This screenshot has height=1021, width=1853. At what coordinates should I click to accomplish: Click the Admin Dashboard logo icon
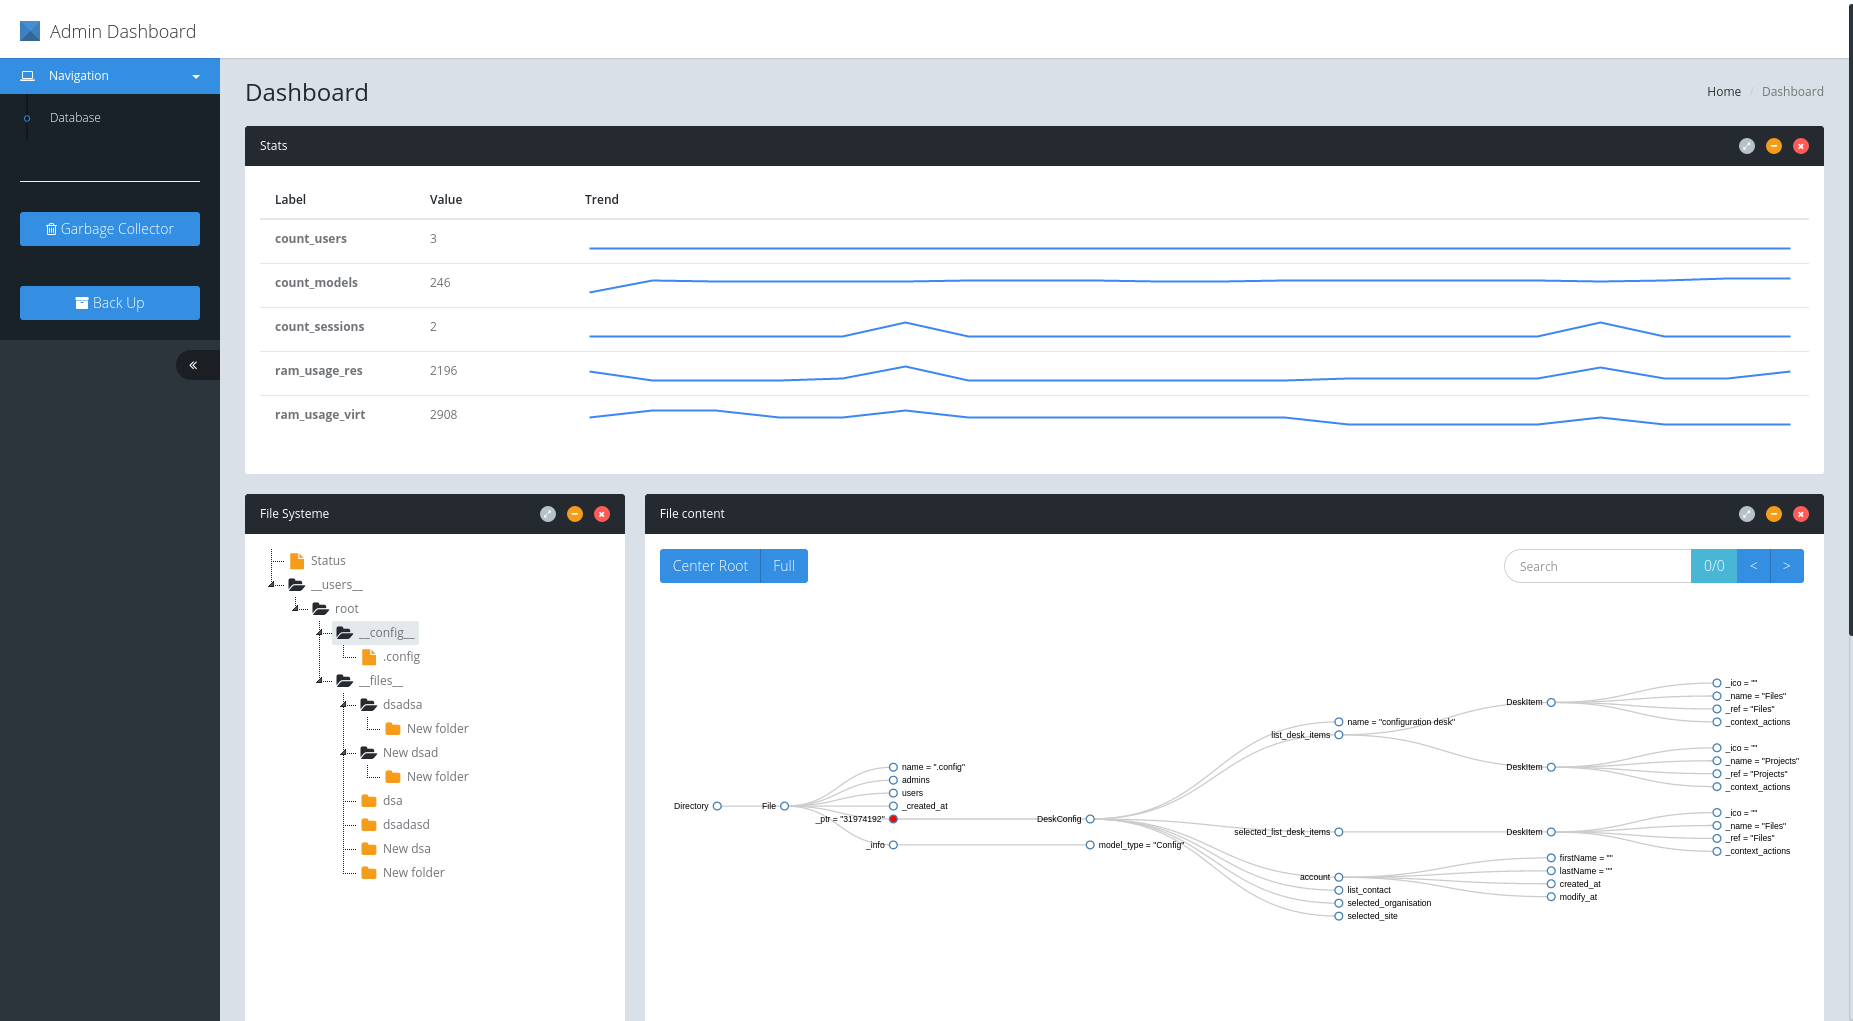click(x=29, y=29)
